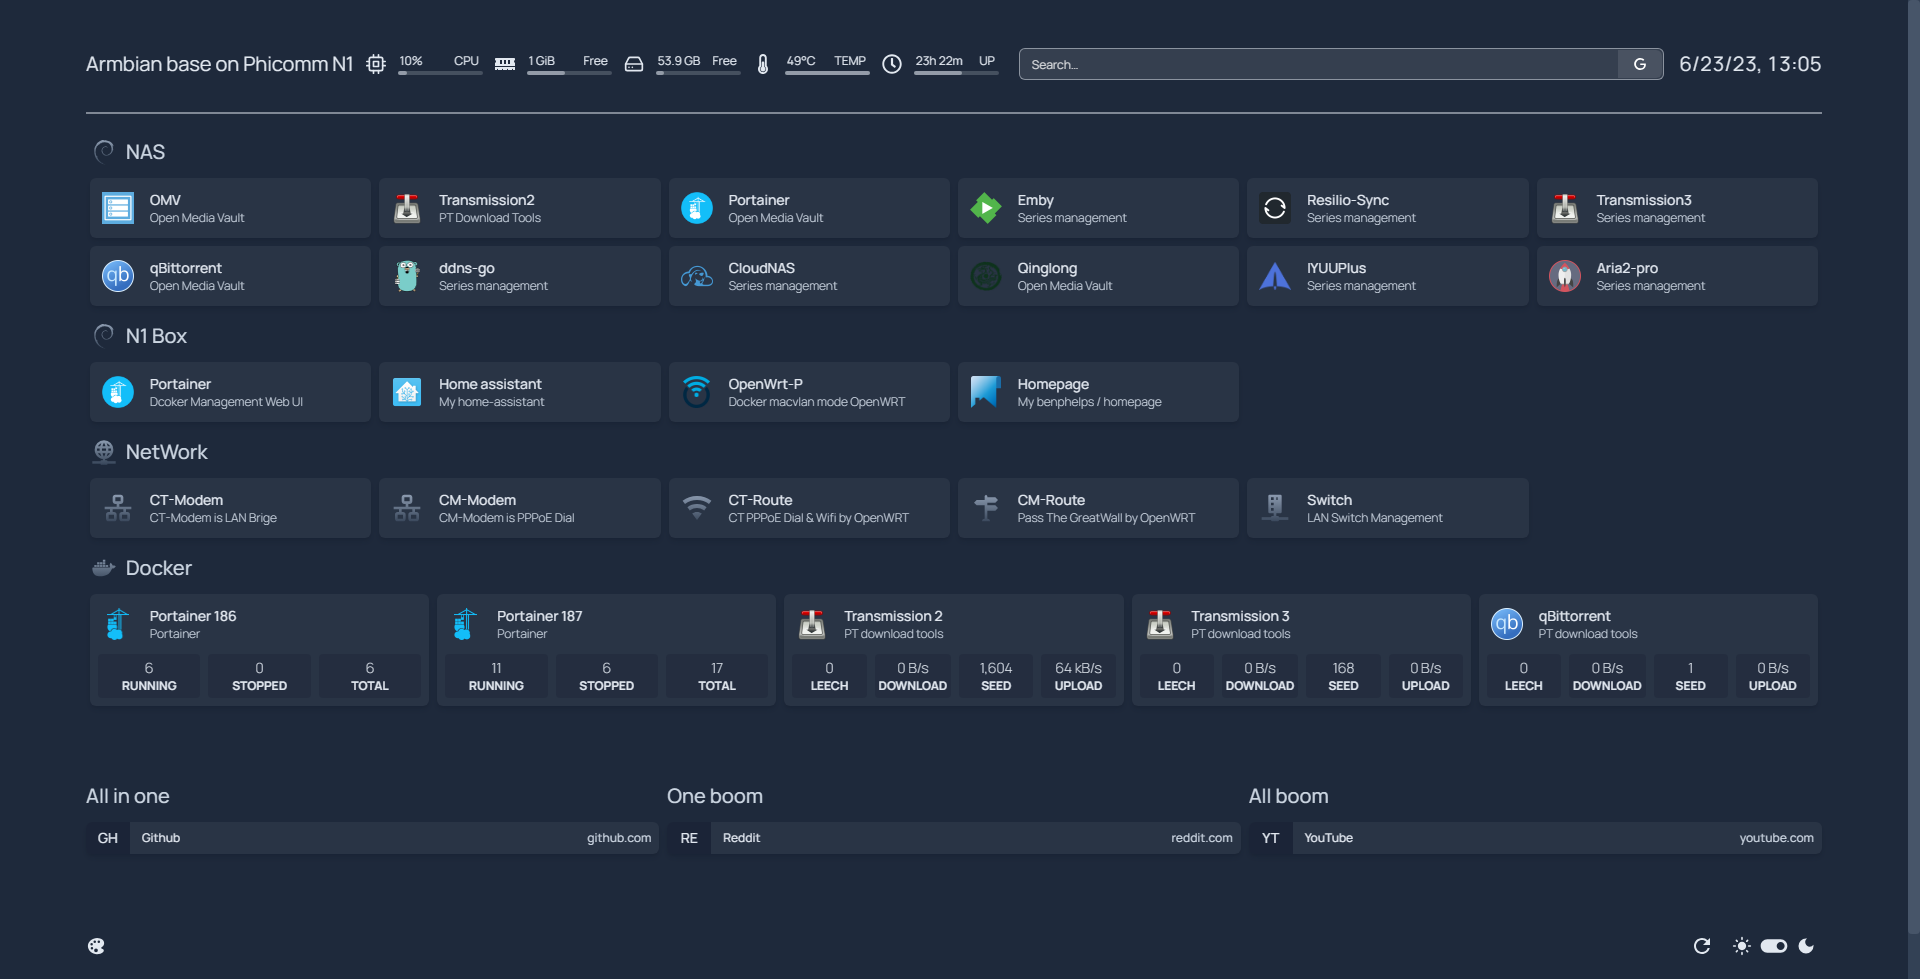Open the ddns-go gopher icon
1920x979 pixels.
407,276
